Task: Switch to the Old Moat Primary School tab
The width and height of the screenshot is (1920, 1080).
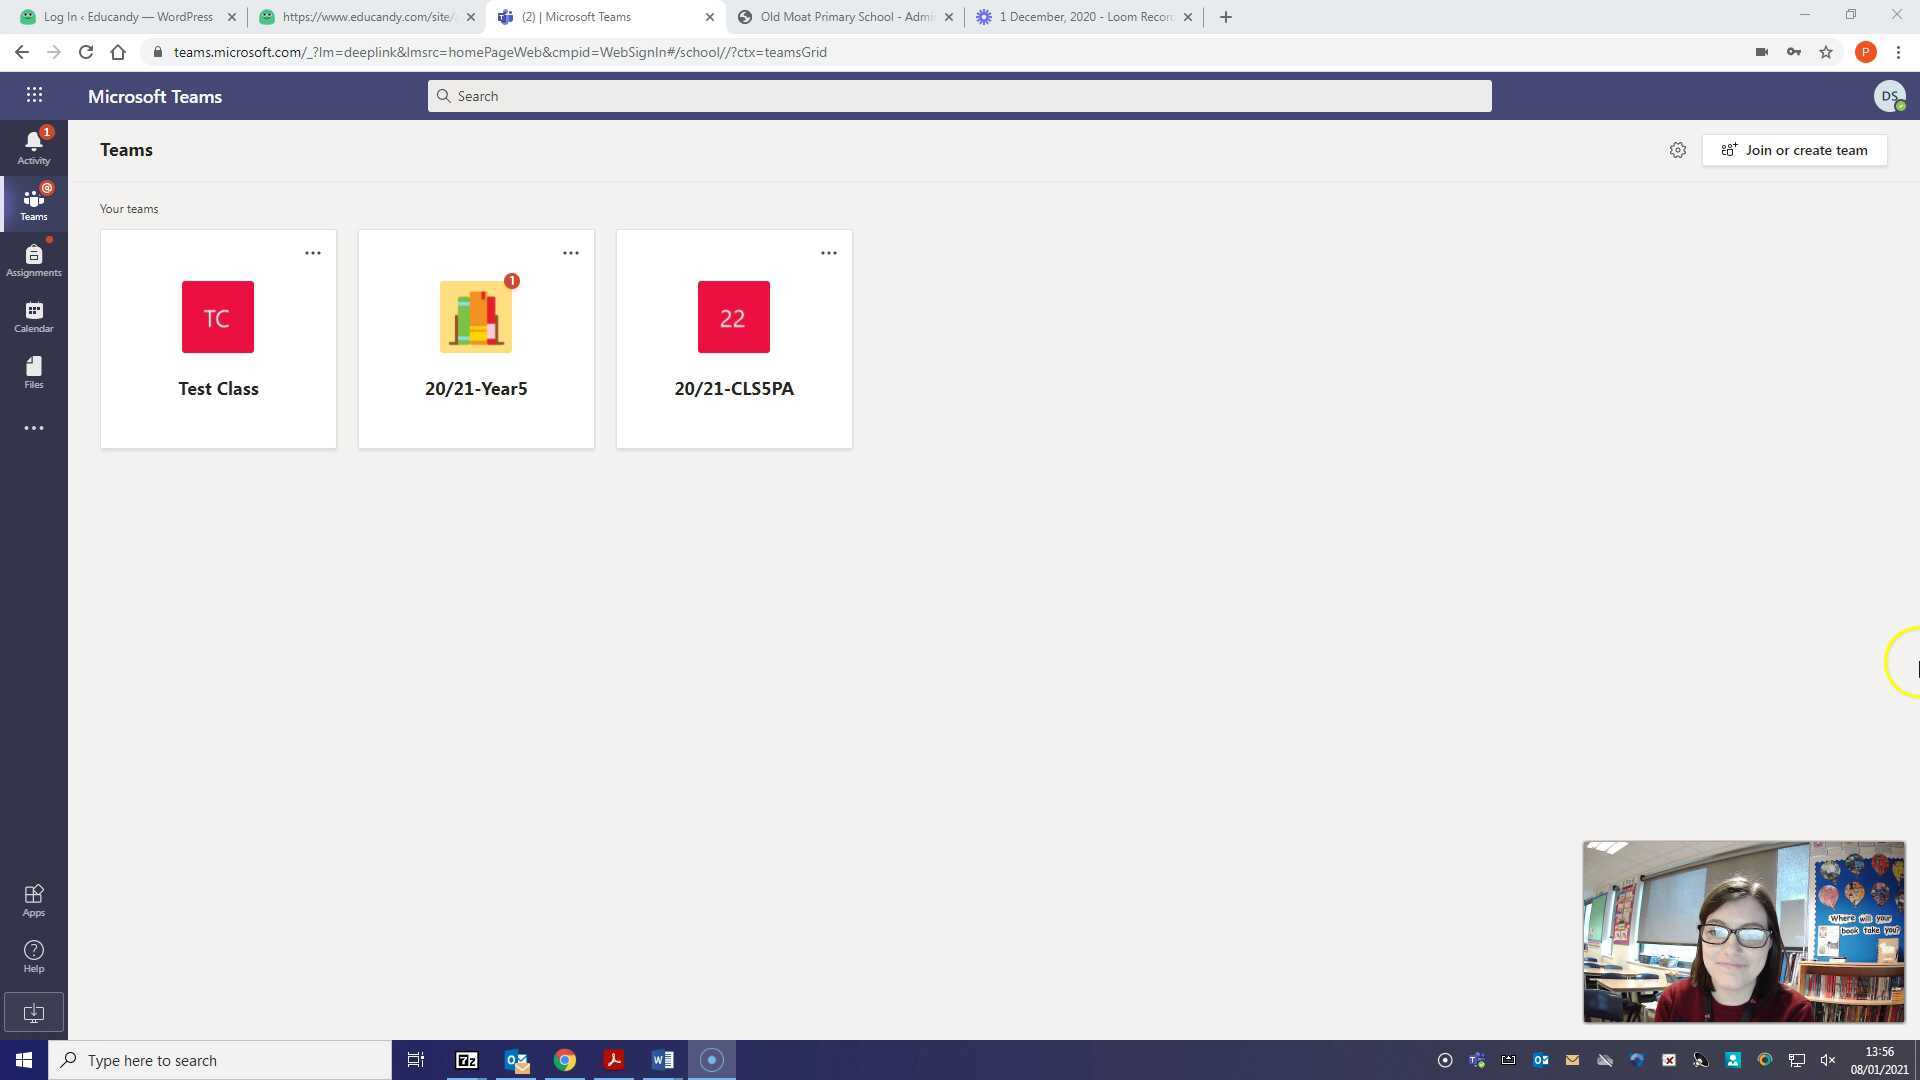Action: coord(845,17)
